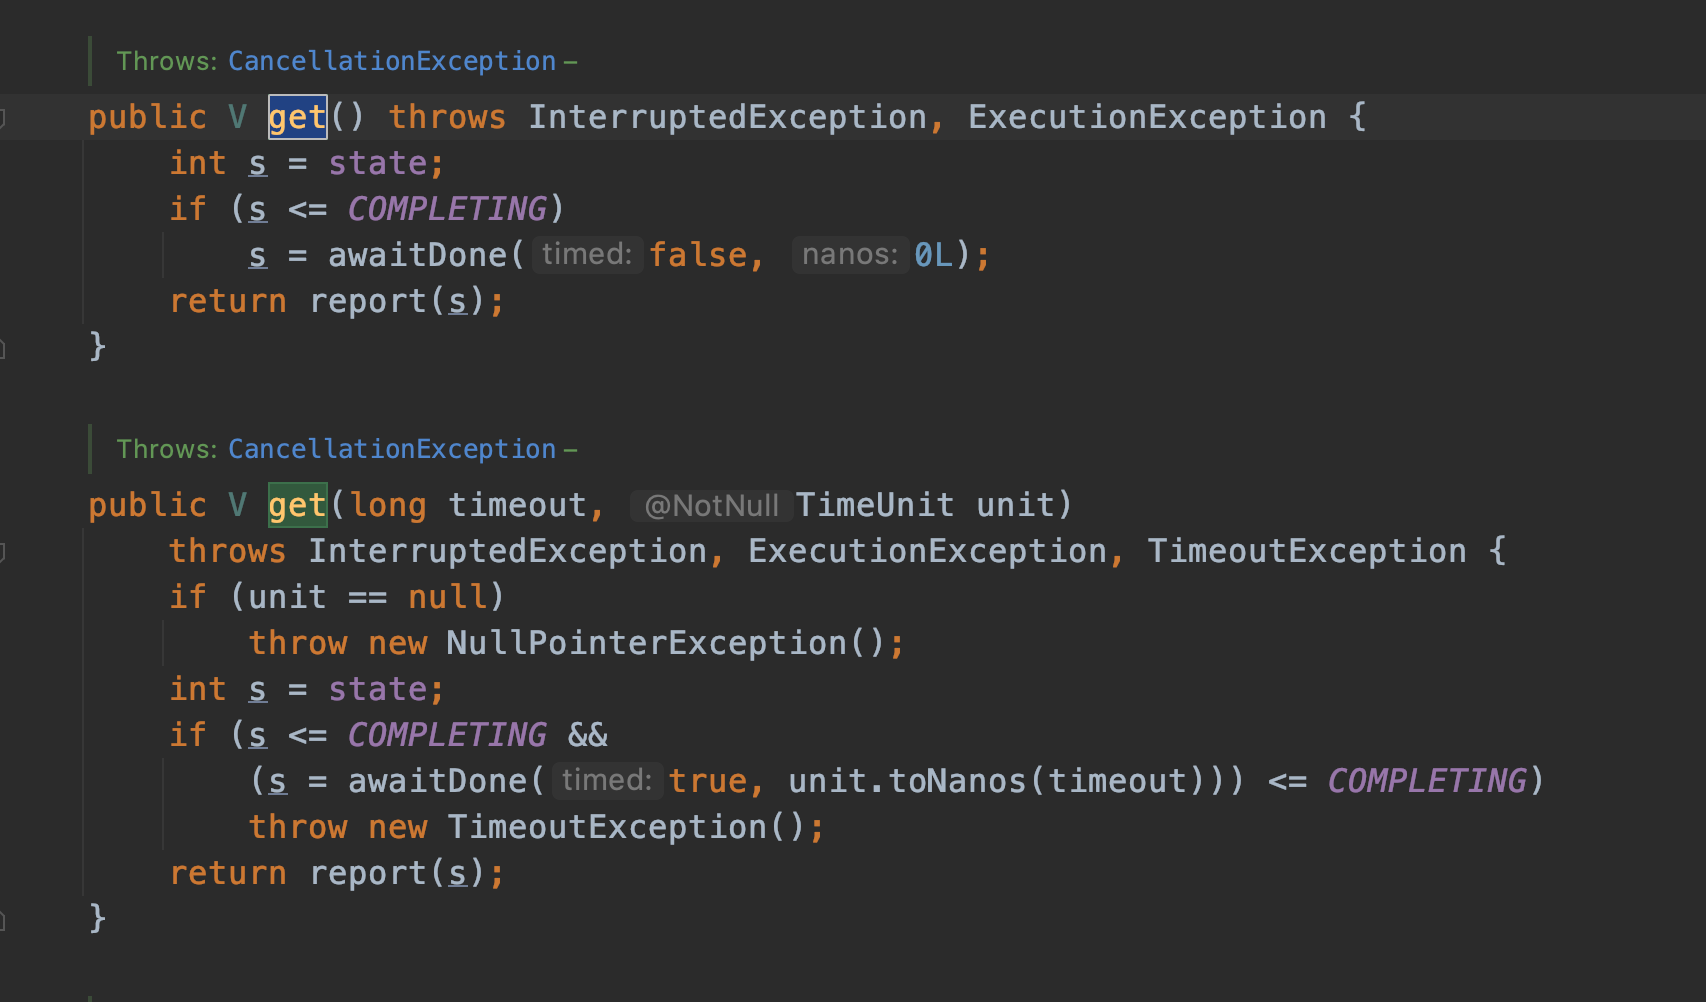
Task: Click 'timed:' hint before the true argument
Action: [x=607, y=781]
